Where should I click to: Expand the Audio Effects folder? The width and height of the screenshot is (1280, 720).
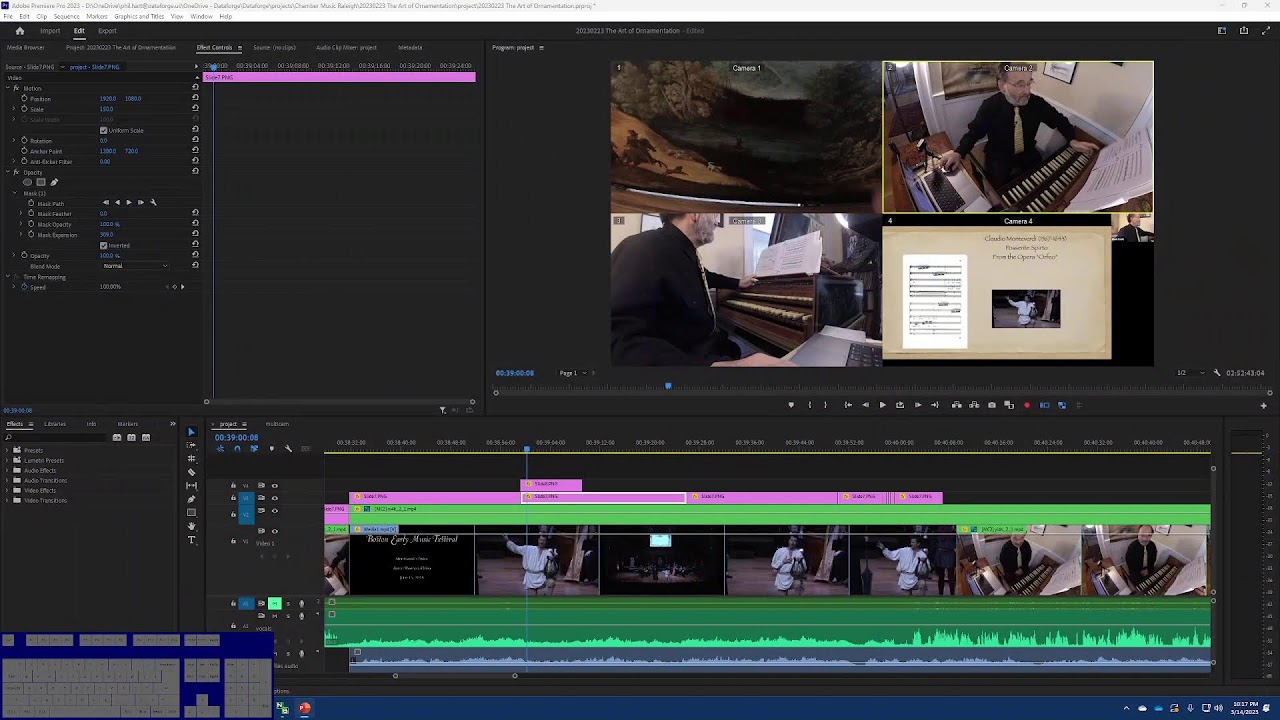coord(8,470)
